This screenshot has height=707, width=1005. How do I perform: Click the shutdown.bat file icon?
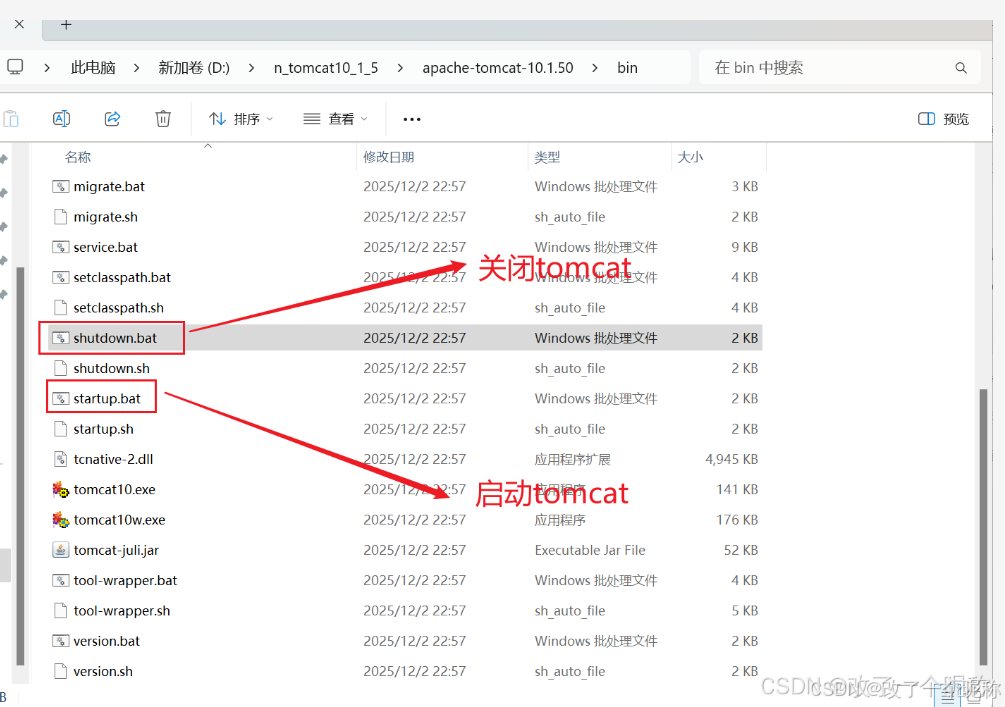point(60,338)
